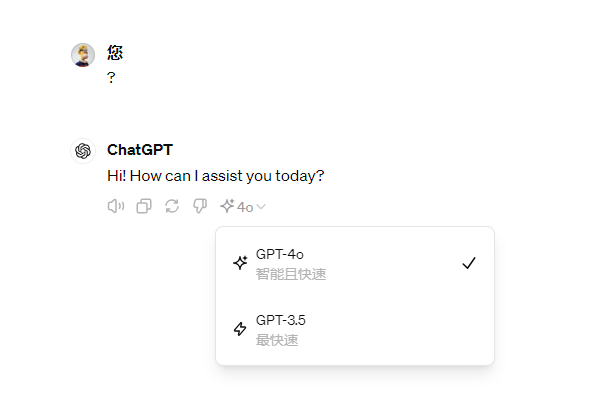Click the user profile avatar picture
The image size is (607, 405).
(83, 55)
